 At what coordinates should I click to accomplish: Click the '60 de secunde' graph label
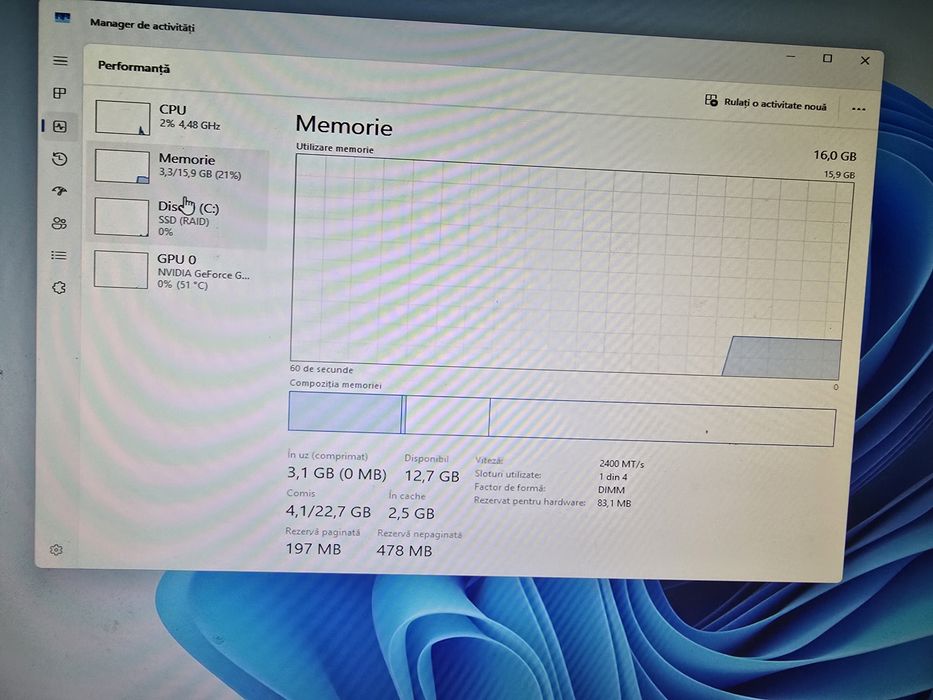click(321, 369)
